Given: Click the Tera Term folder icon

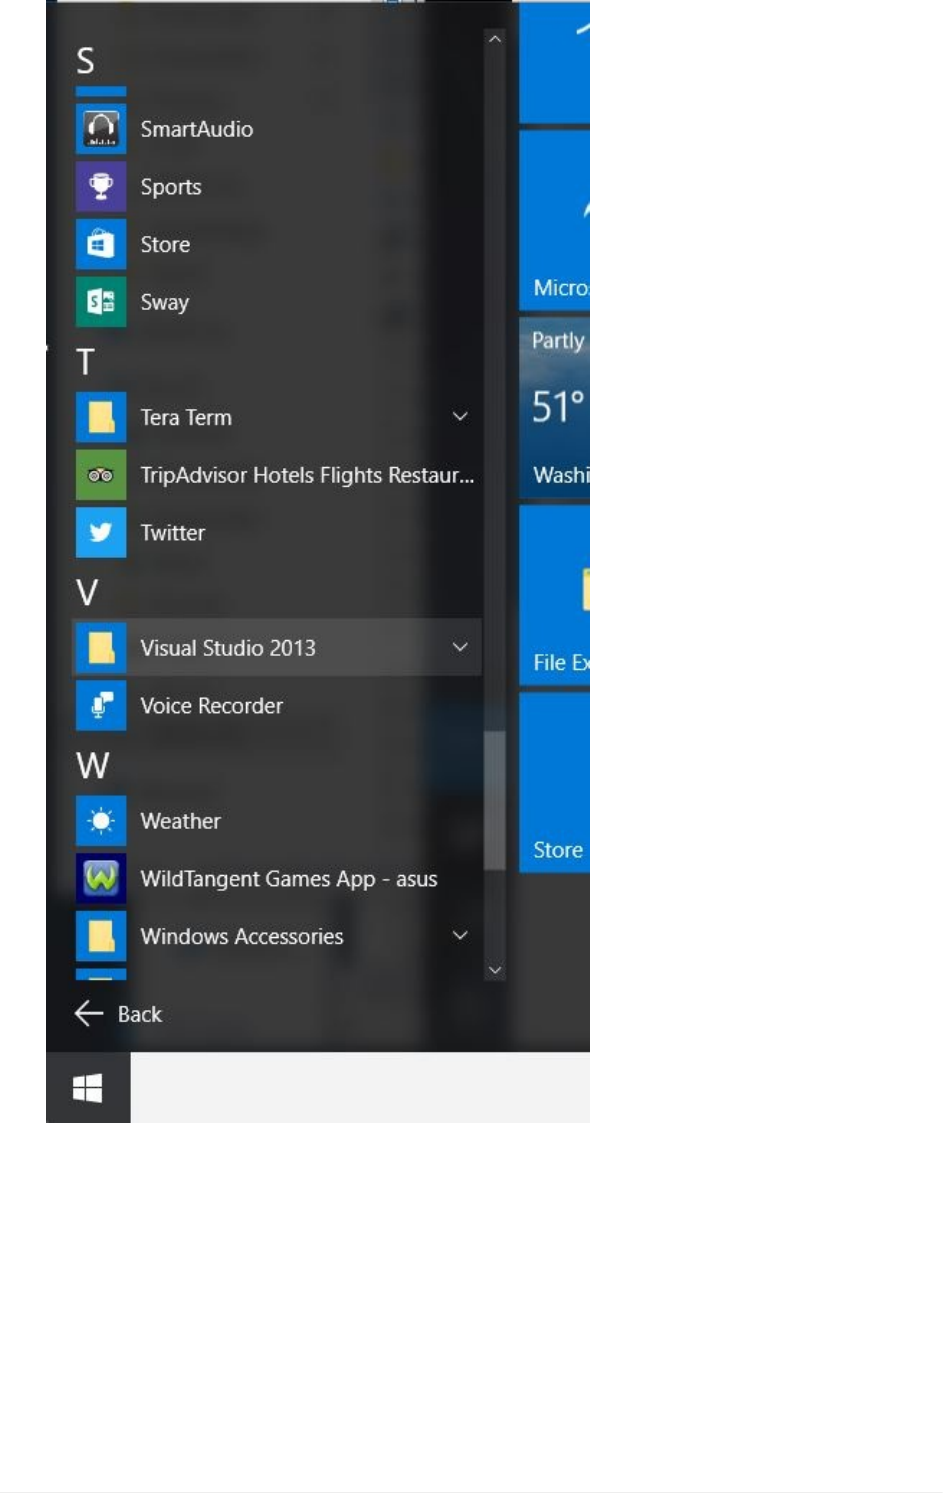Looking at the screenshot, I should [x=101, y=417].
